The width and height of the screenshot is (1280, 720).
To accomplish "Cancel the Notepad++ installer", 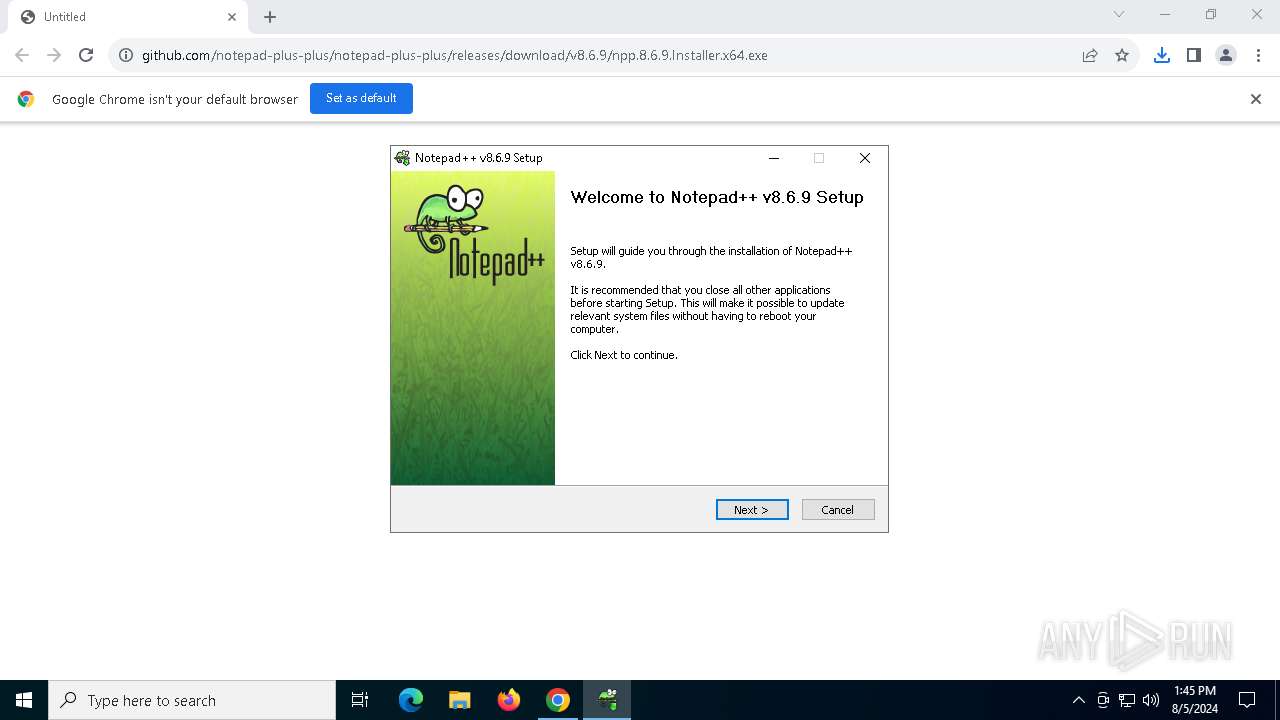I will [x=838, y=510].
